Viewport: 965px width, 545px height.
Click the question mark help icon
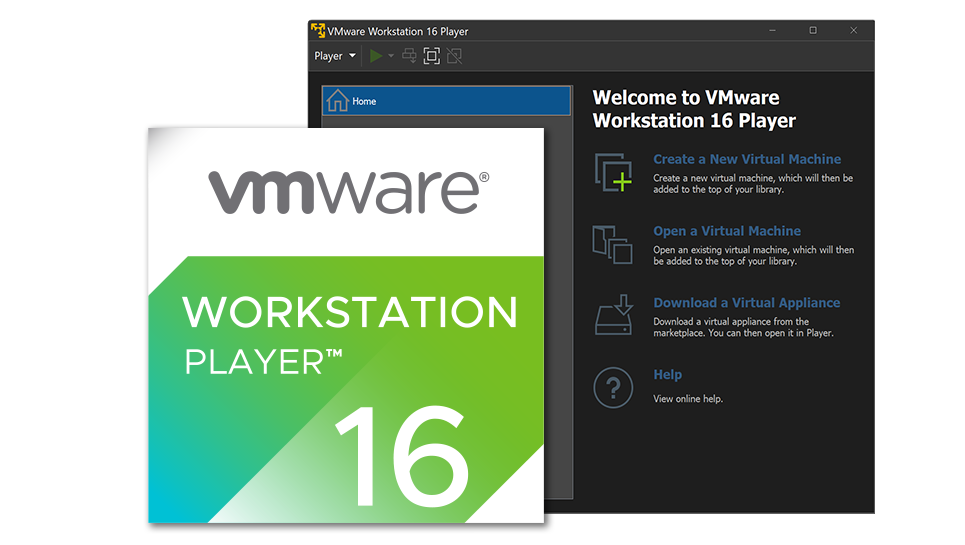coord(613,388)
